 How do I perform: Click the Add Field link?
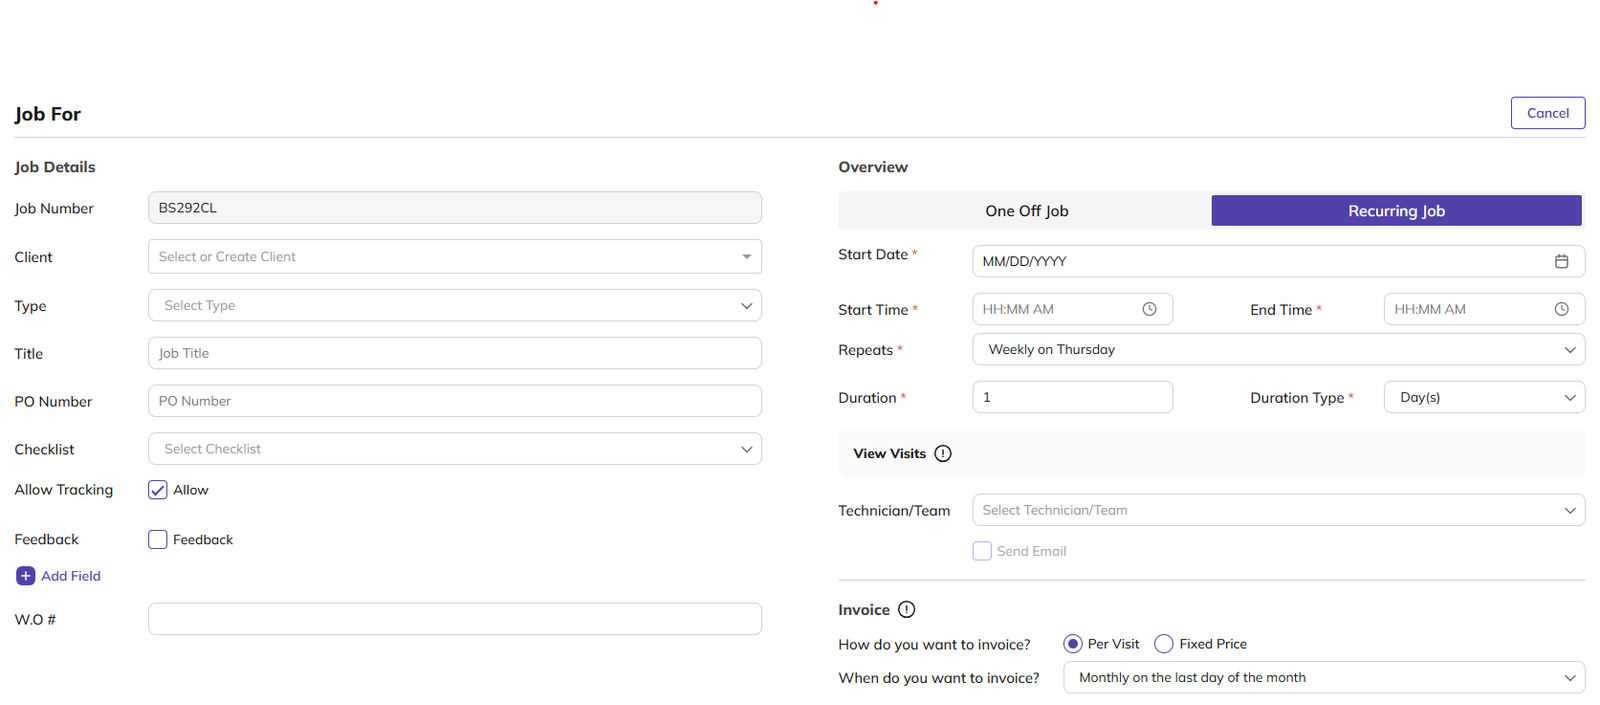point(71,576)
